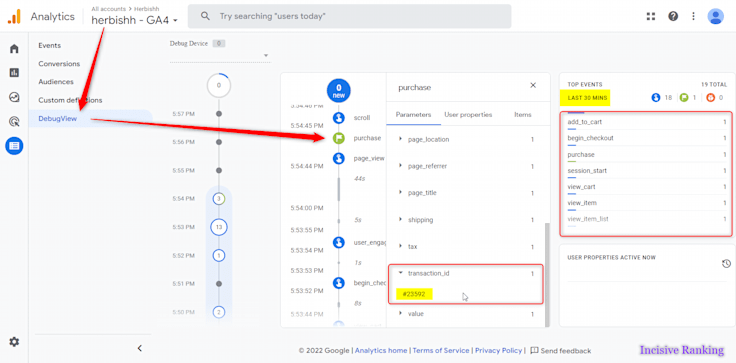
Task: Click the user properties history clock icon
Action: pyautogui.click(x=726, y=264)
